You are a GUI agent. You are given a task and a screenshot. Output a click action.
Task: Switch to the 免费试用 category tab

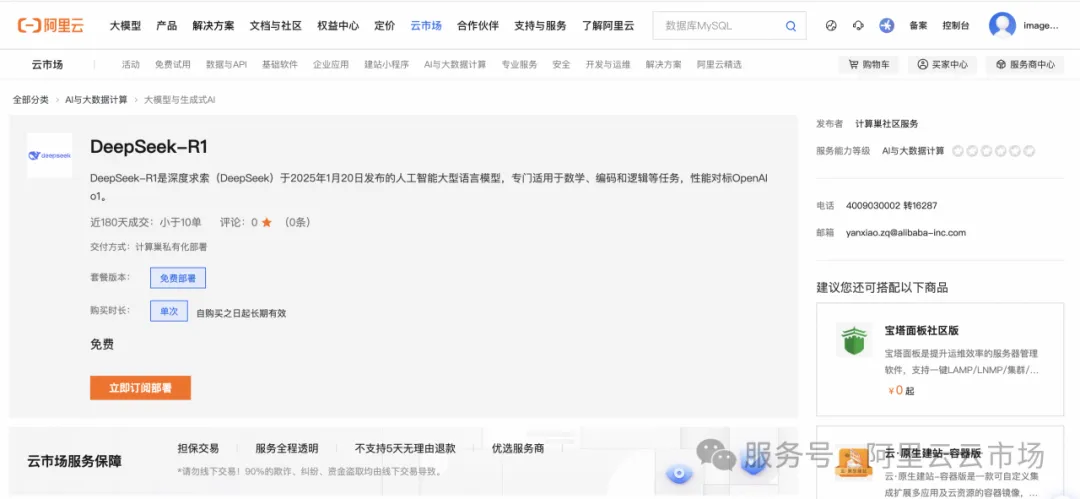pos(173,65)
